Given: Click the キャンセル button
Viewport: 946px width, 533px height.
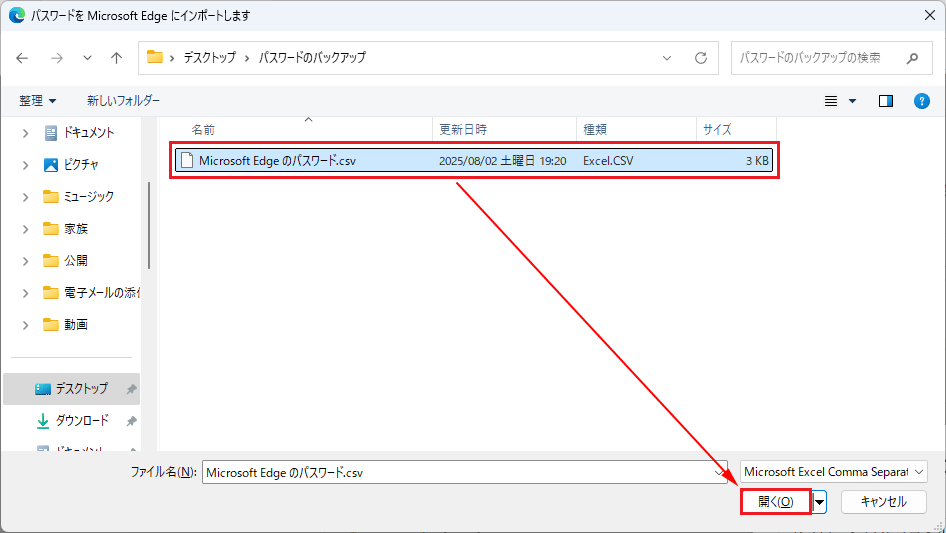Looking at the screenshot, I should (x=883, y=502).
